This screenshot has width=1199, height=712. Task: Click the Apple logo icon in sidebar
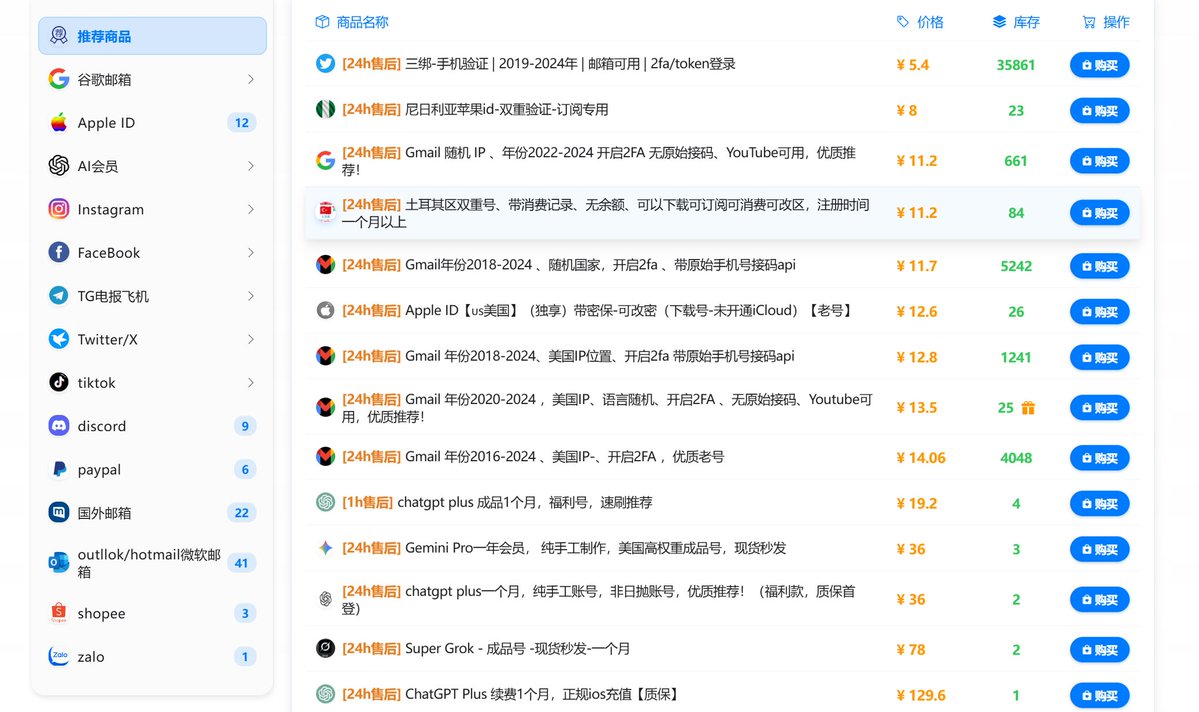click(x=59, y=122)
